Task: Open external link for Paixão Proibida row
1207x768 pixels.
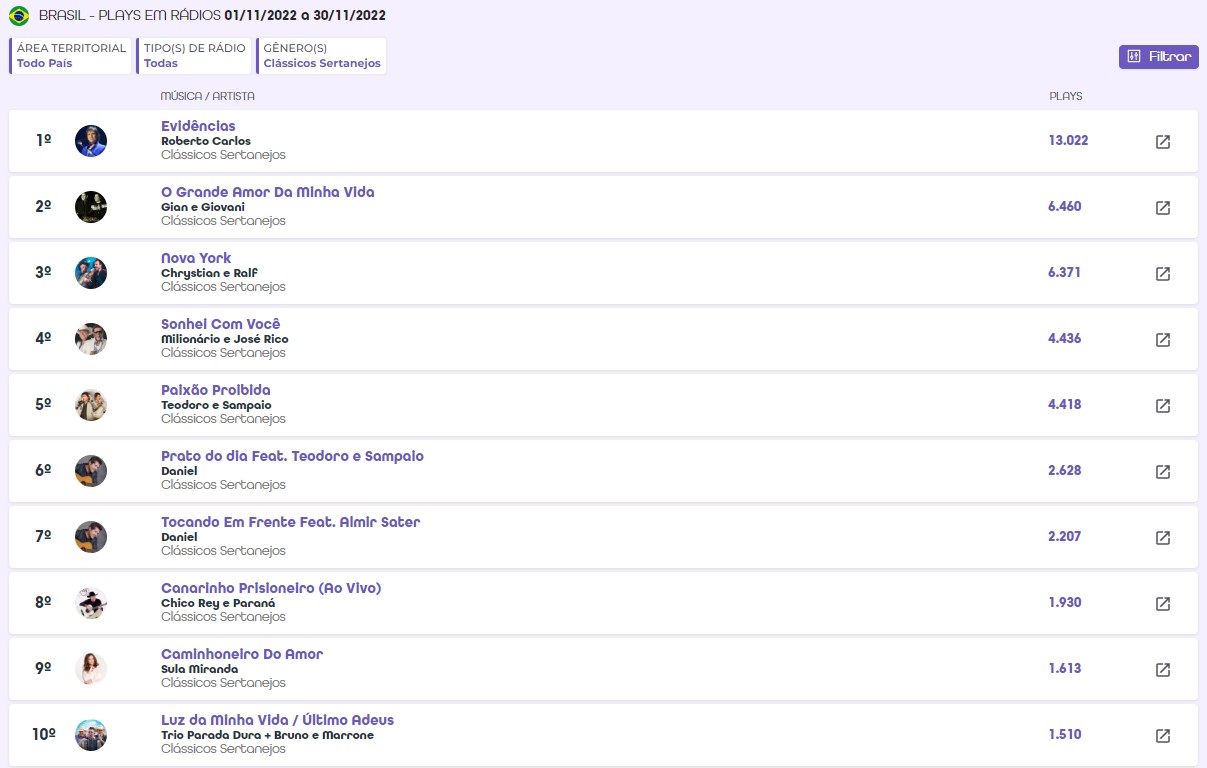Action: pyautogui.click(x=1163, y=406)
